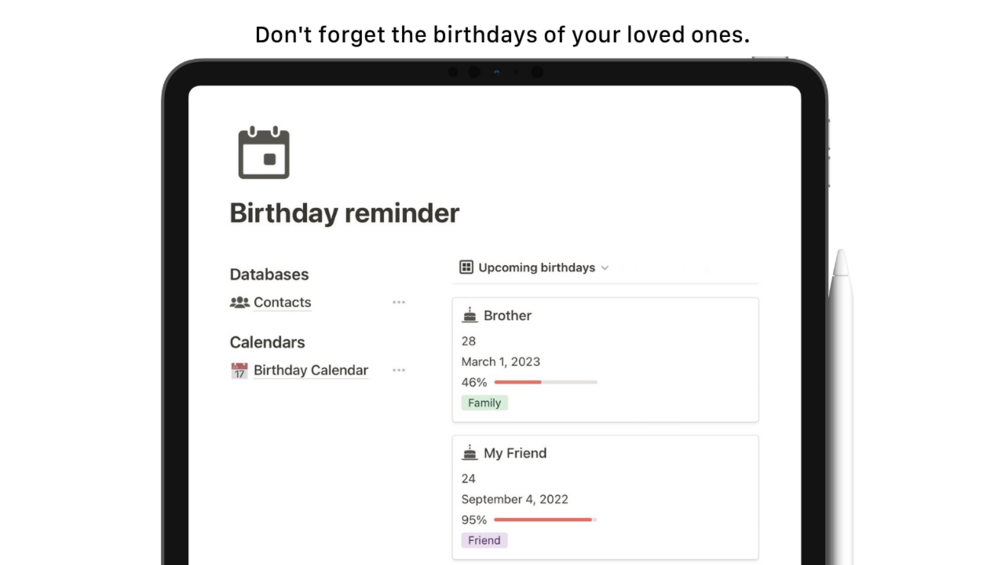Open the Contacts database link
The width and height of the screenshot is (1005, 565).
(x=282, y=302)
